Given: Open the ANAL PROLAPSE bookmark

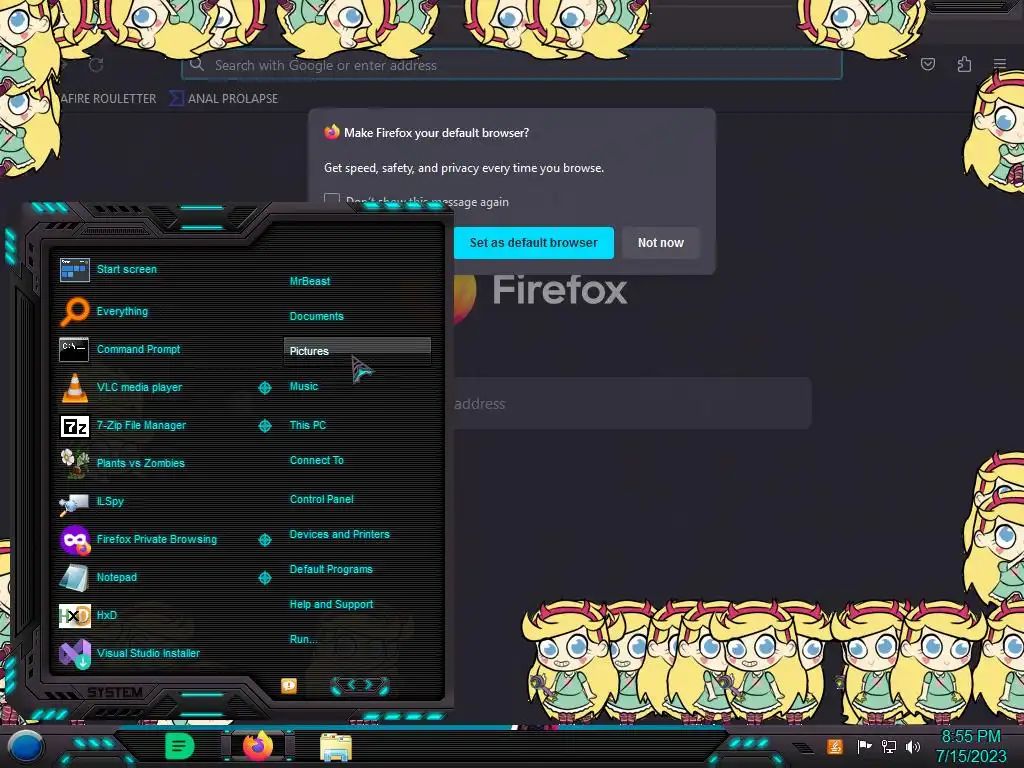Looking at the screenshot, I should pyautogui.click(x=224, y=99).
